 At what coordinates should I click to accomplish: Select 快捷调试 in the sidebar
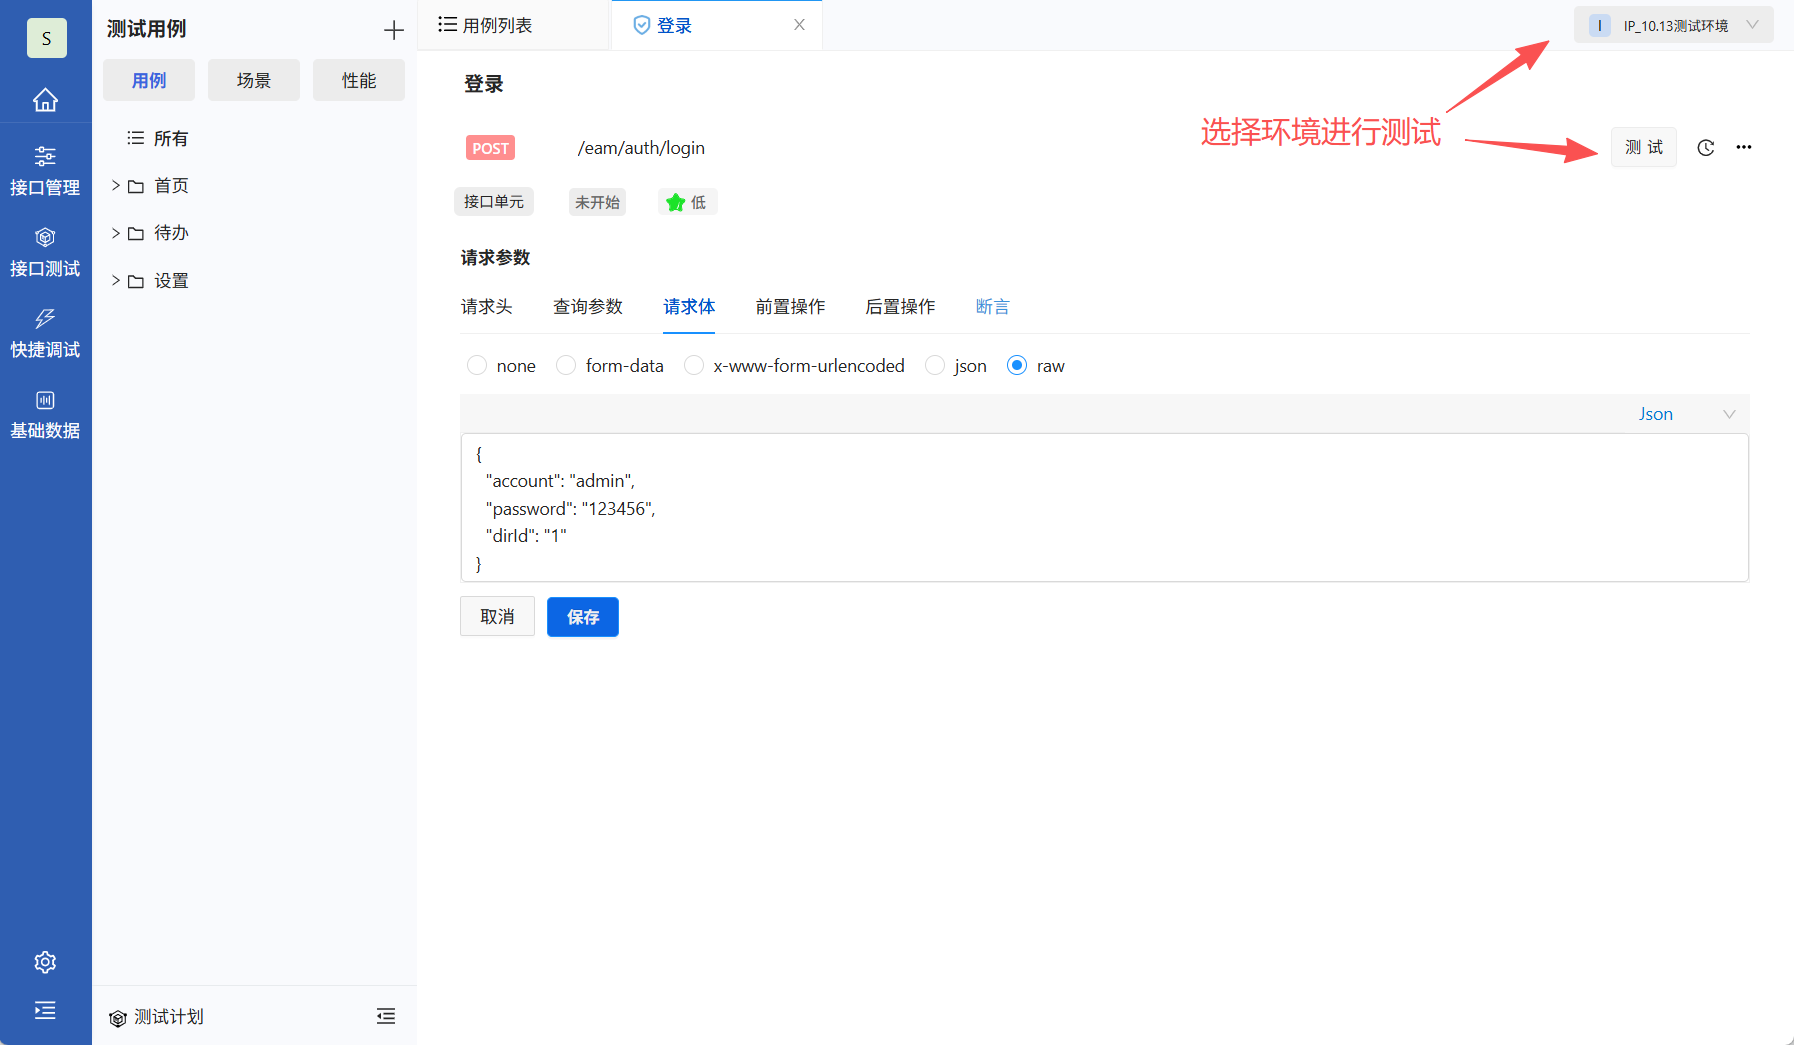coord(45,333)
